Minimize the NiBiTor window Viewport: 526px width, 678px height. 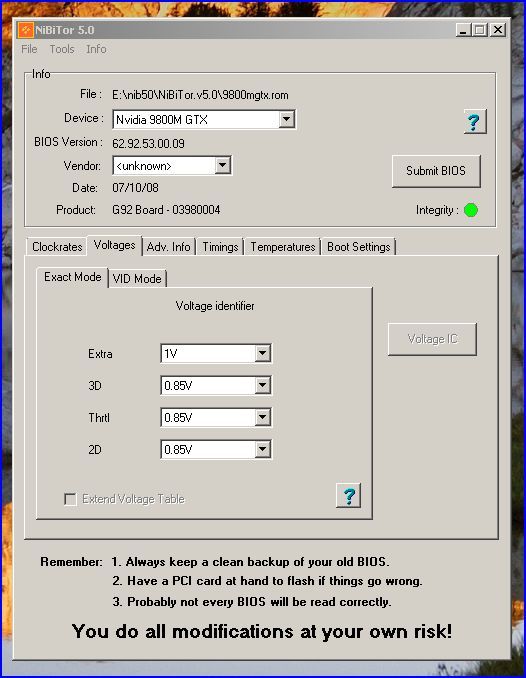[x=463, y=30]
